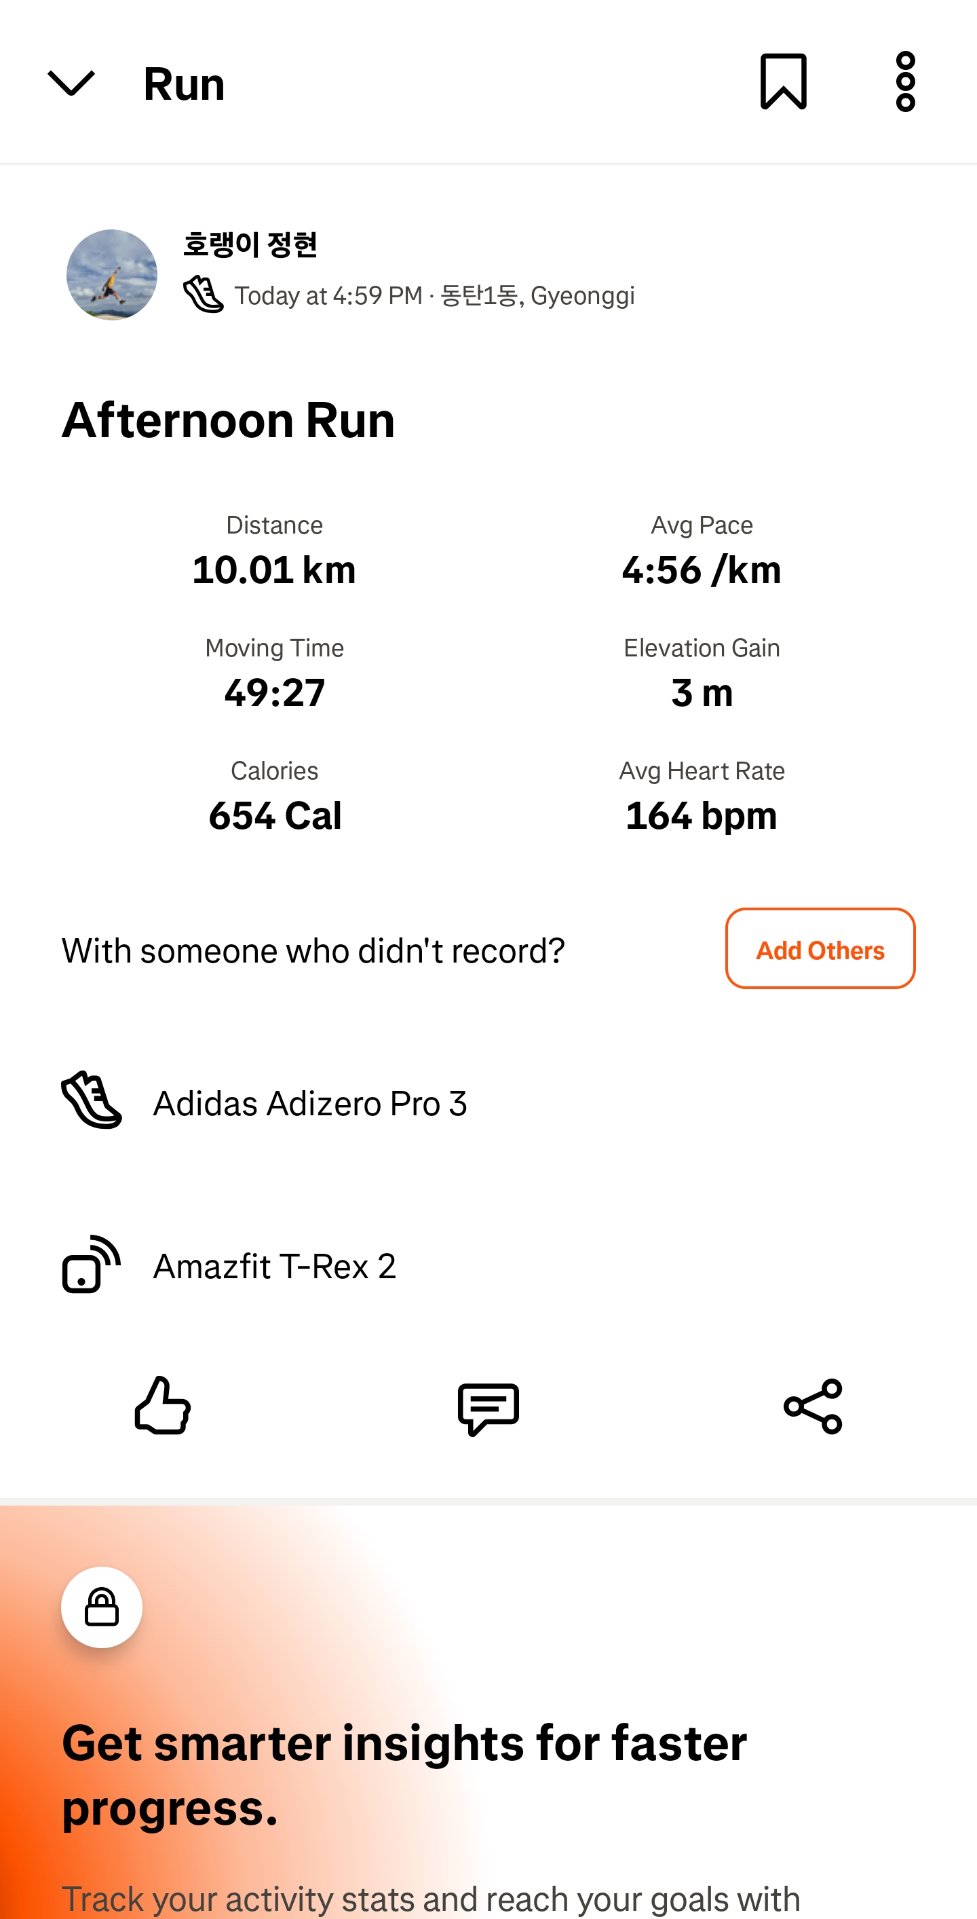Open the 'Get smarter insights' promo banner
The image size is (977, 1919).
404,1775
